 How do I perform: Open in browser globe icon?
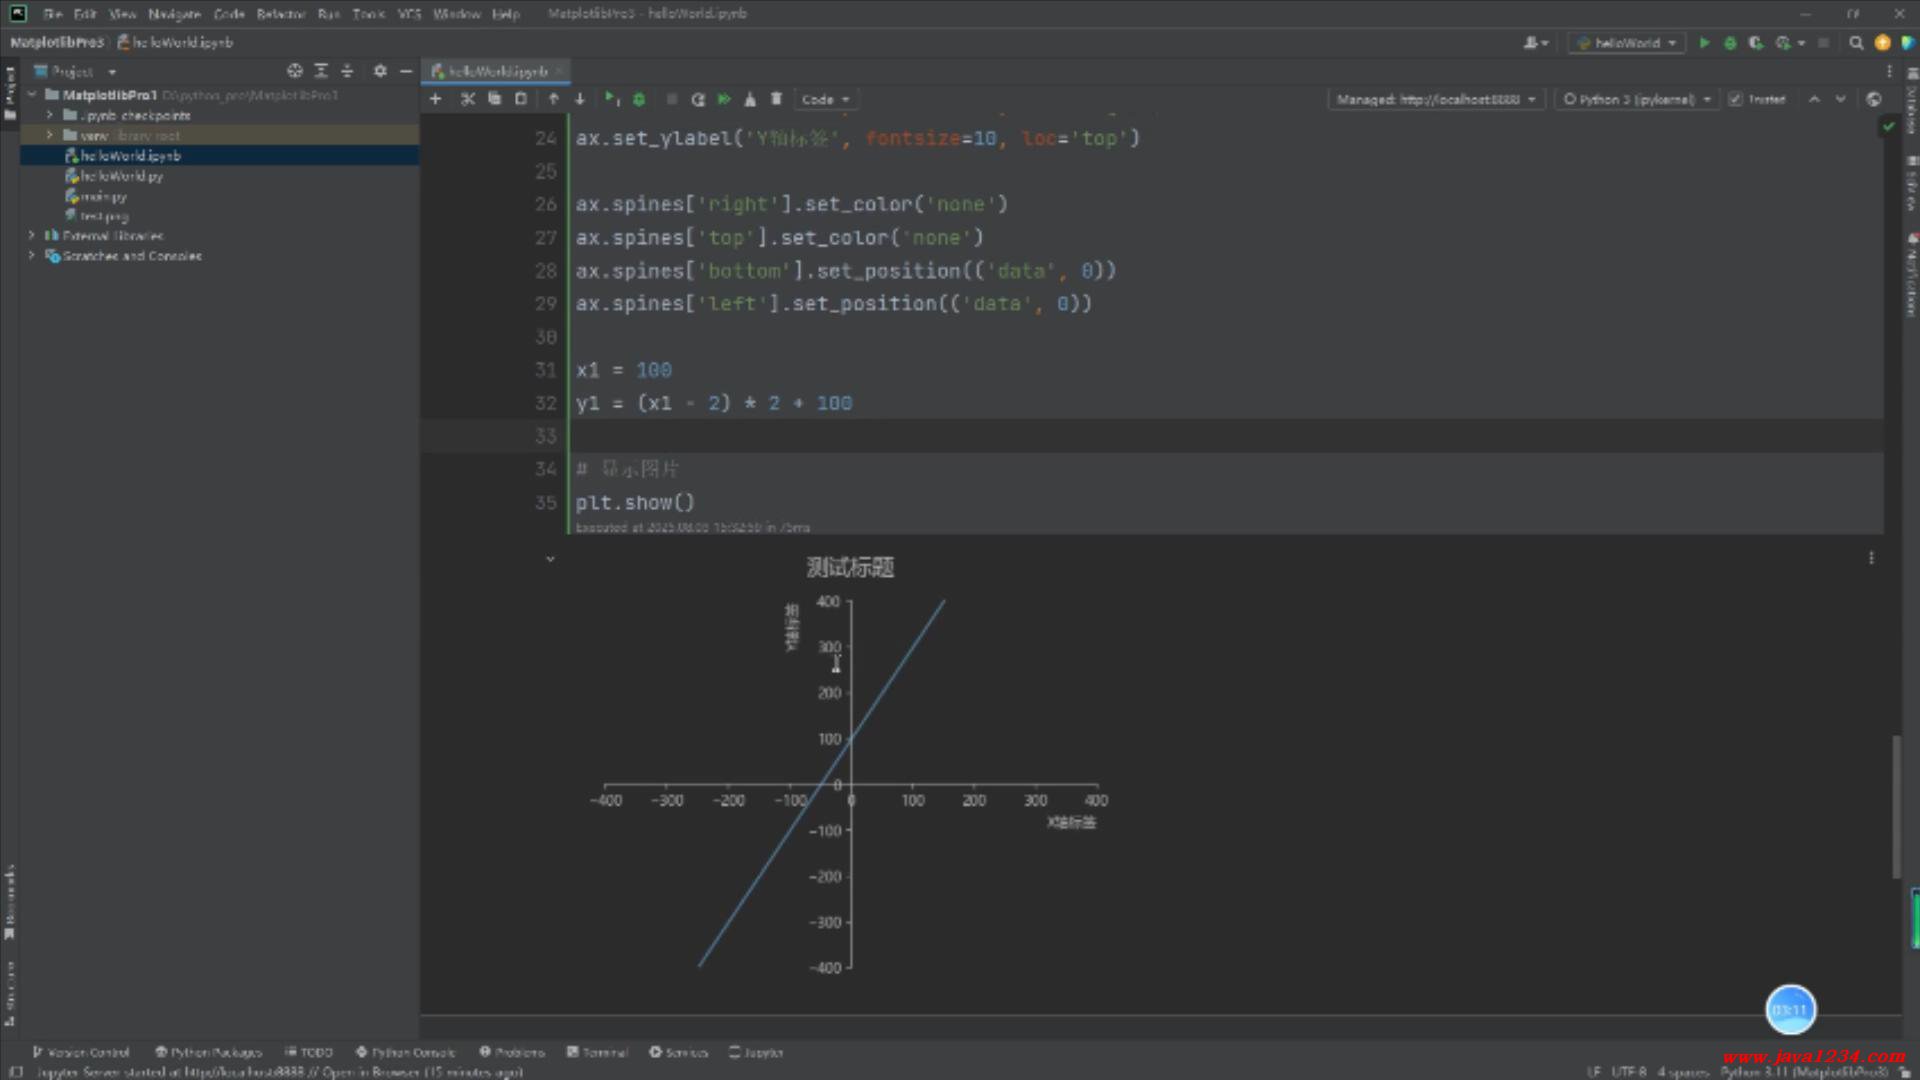(x=1874, y=99)
